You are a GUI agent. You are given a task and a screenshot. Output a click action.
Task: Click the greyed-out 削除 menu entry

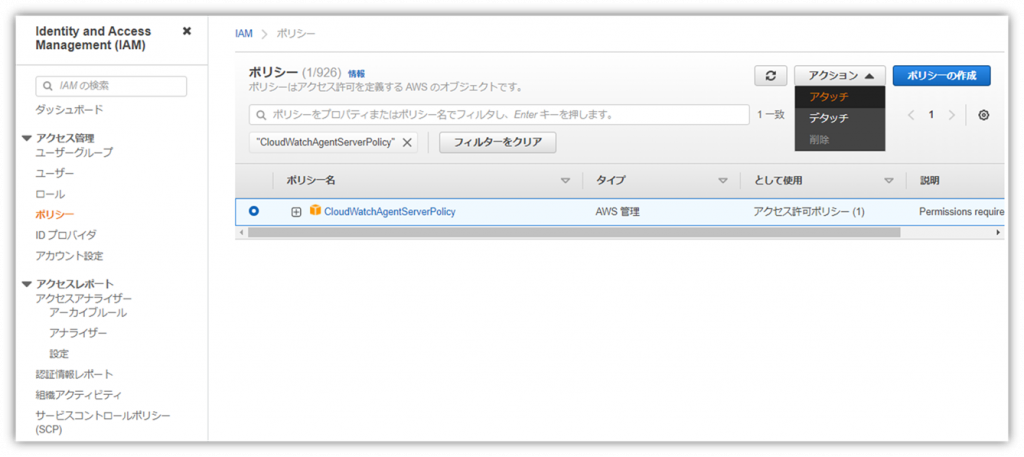(840, 139)
